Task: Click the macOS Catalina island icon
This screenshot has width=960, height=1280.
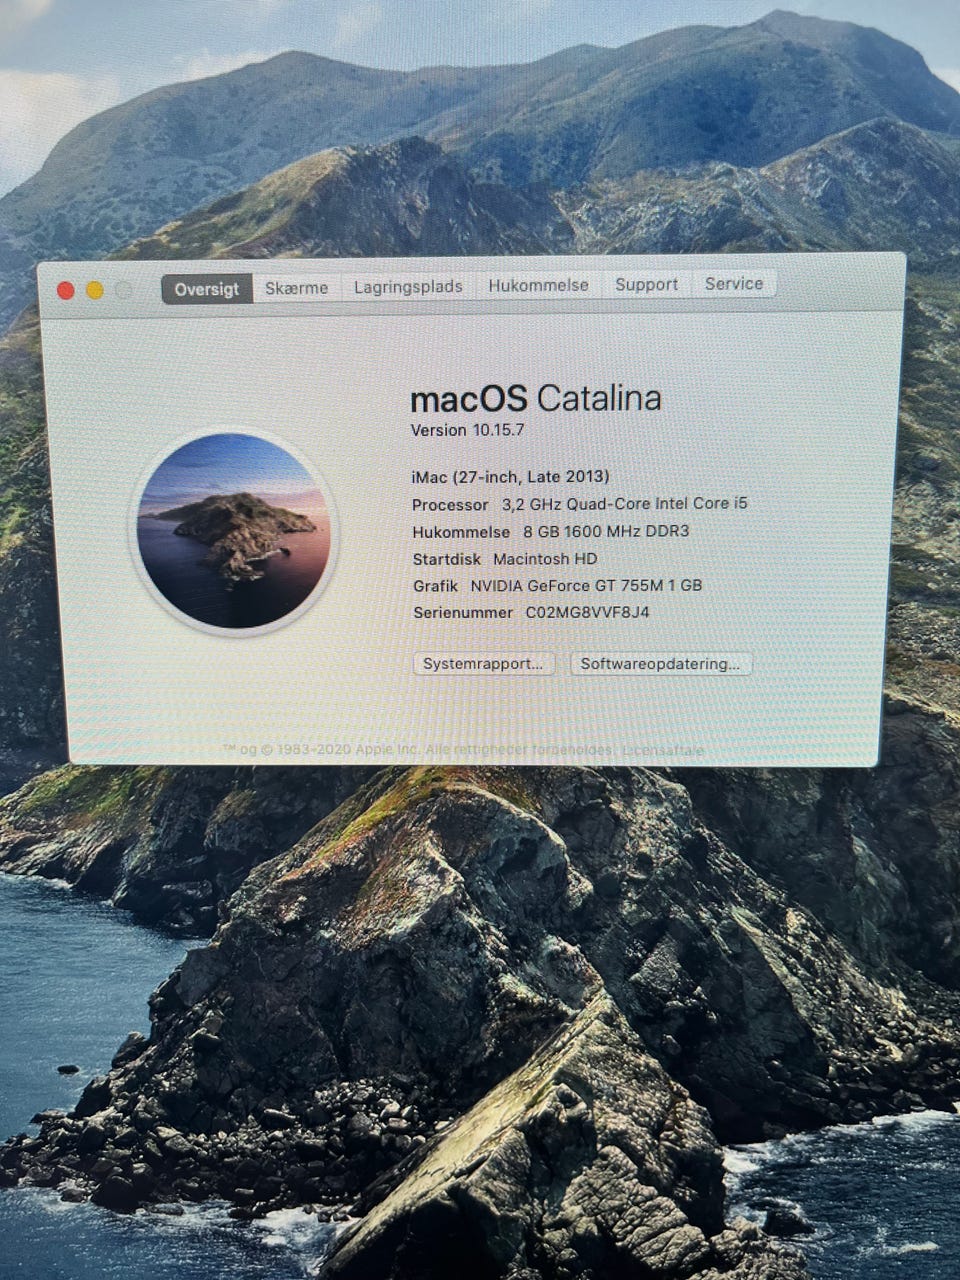Action: tap(234, 531)
